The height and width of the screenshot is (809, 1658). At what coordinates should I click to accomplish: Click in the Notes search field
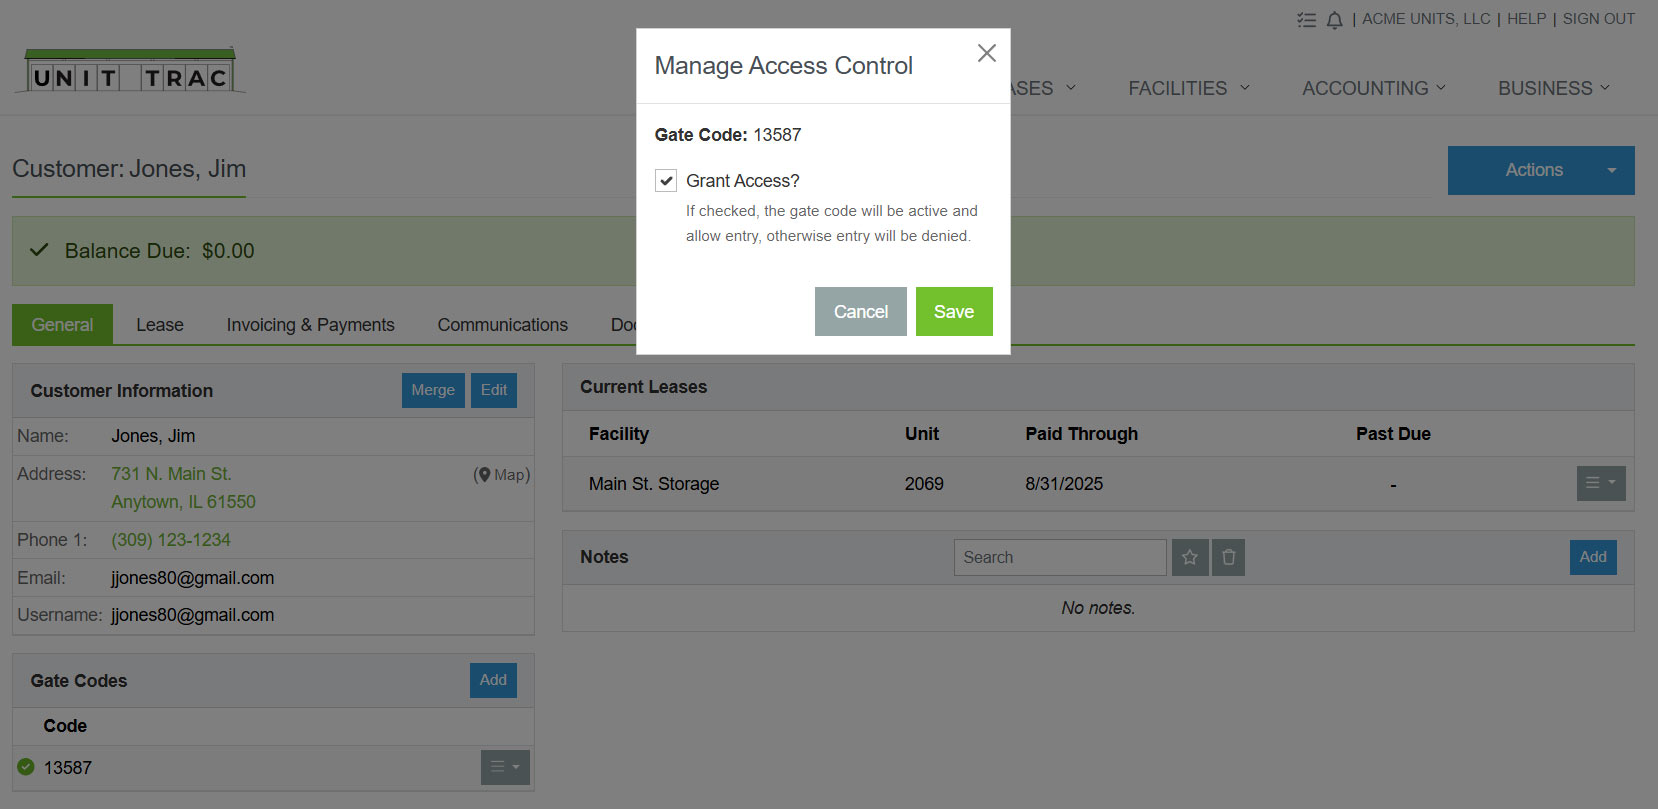coord(1059,558)
